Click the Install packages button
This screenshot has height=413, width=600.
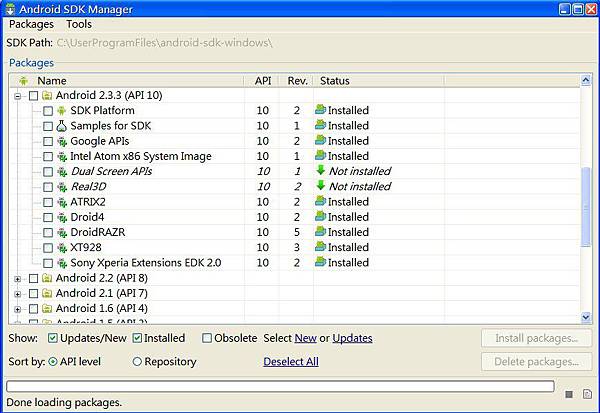[x=536, y=338]
